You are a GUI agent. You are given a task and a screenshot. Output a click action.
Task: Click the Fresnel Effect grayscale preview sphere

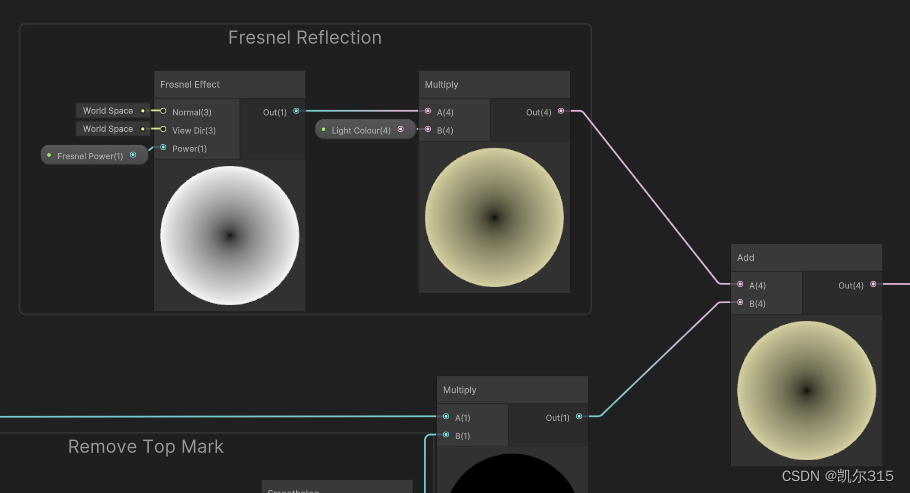230,235
